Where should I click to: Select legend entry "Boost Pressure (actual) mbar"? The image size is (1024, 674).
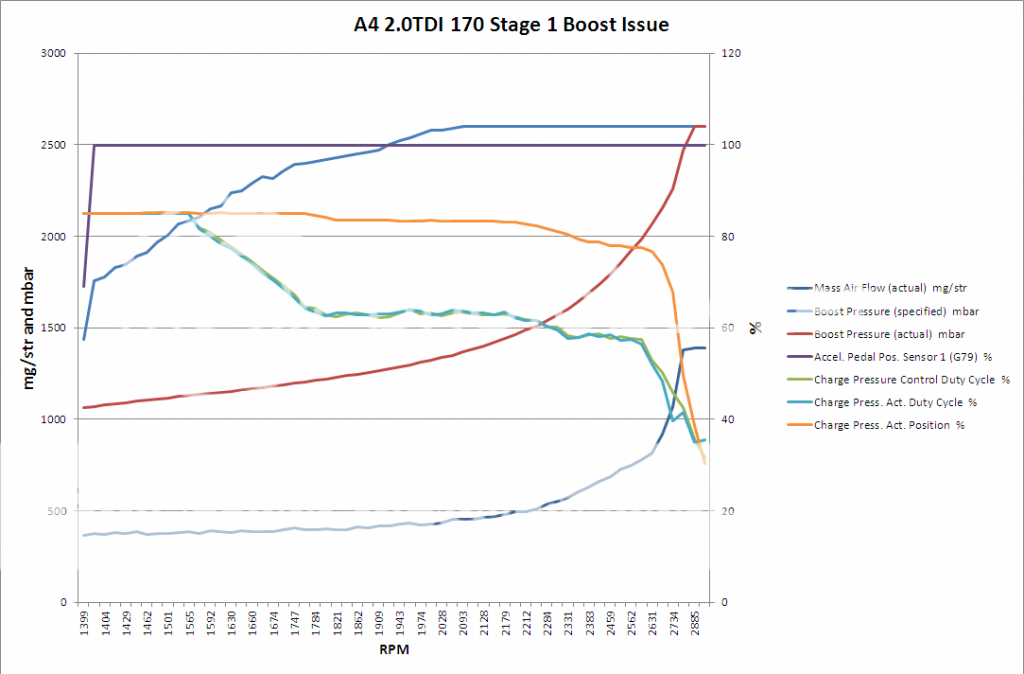pyautogui.click(x=889, y=334)
